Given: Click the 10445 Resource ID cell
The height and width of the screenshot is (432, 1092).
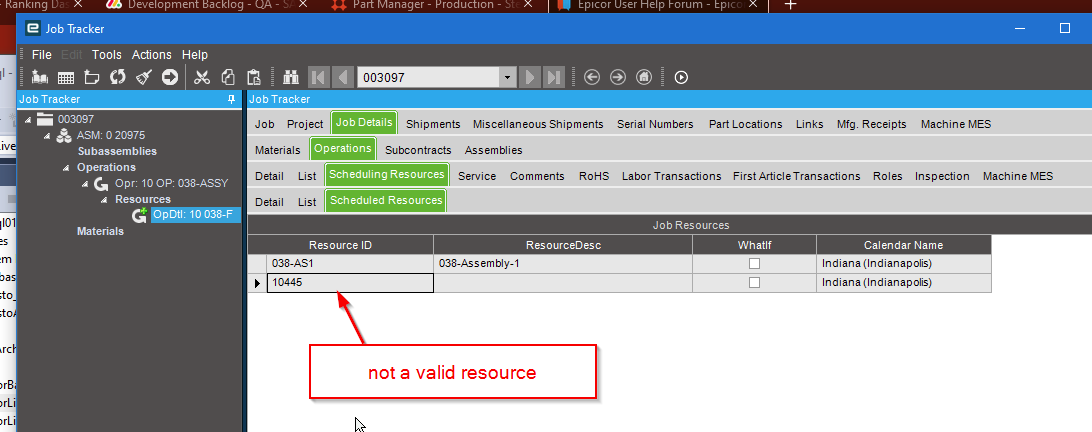Looking at the screenshot, I should coord(350,283).
